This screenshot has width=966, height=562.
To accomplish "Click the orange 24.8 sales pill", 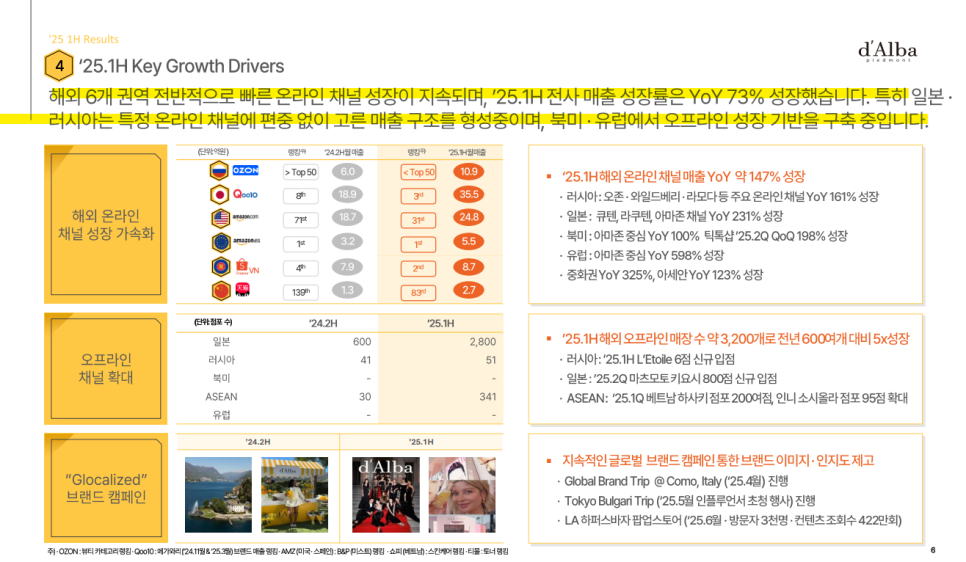I will (x=469, y=217).
